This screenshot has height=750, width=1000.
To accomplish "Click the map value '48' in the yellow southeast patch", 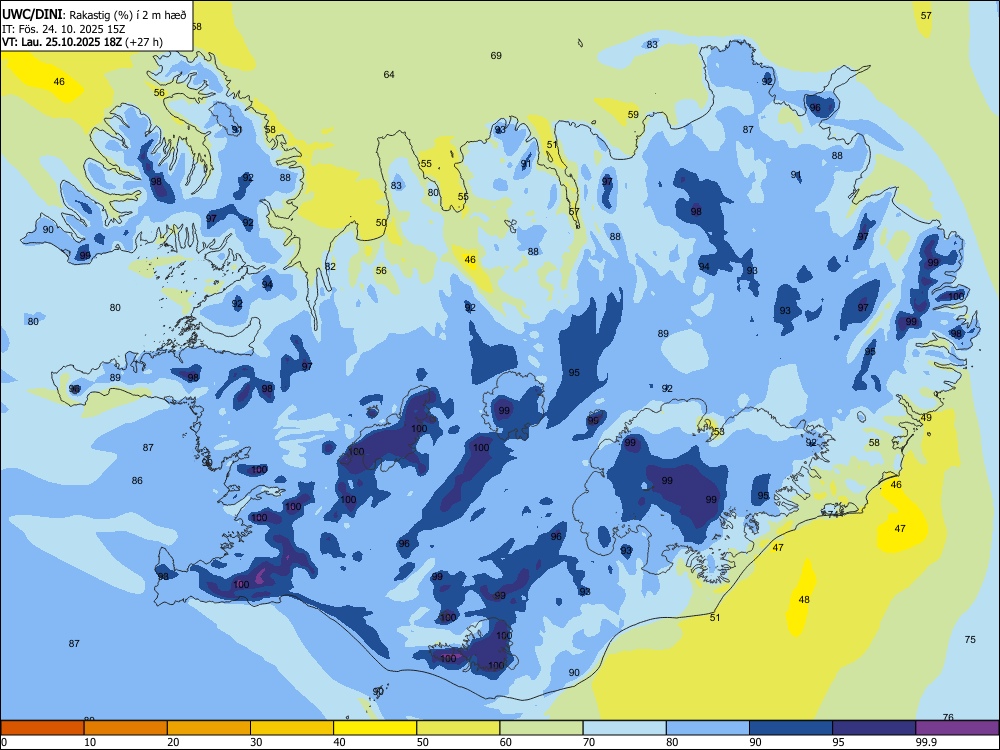I will pos(804,599).
